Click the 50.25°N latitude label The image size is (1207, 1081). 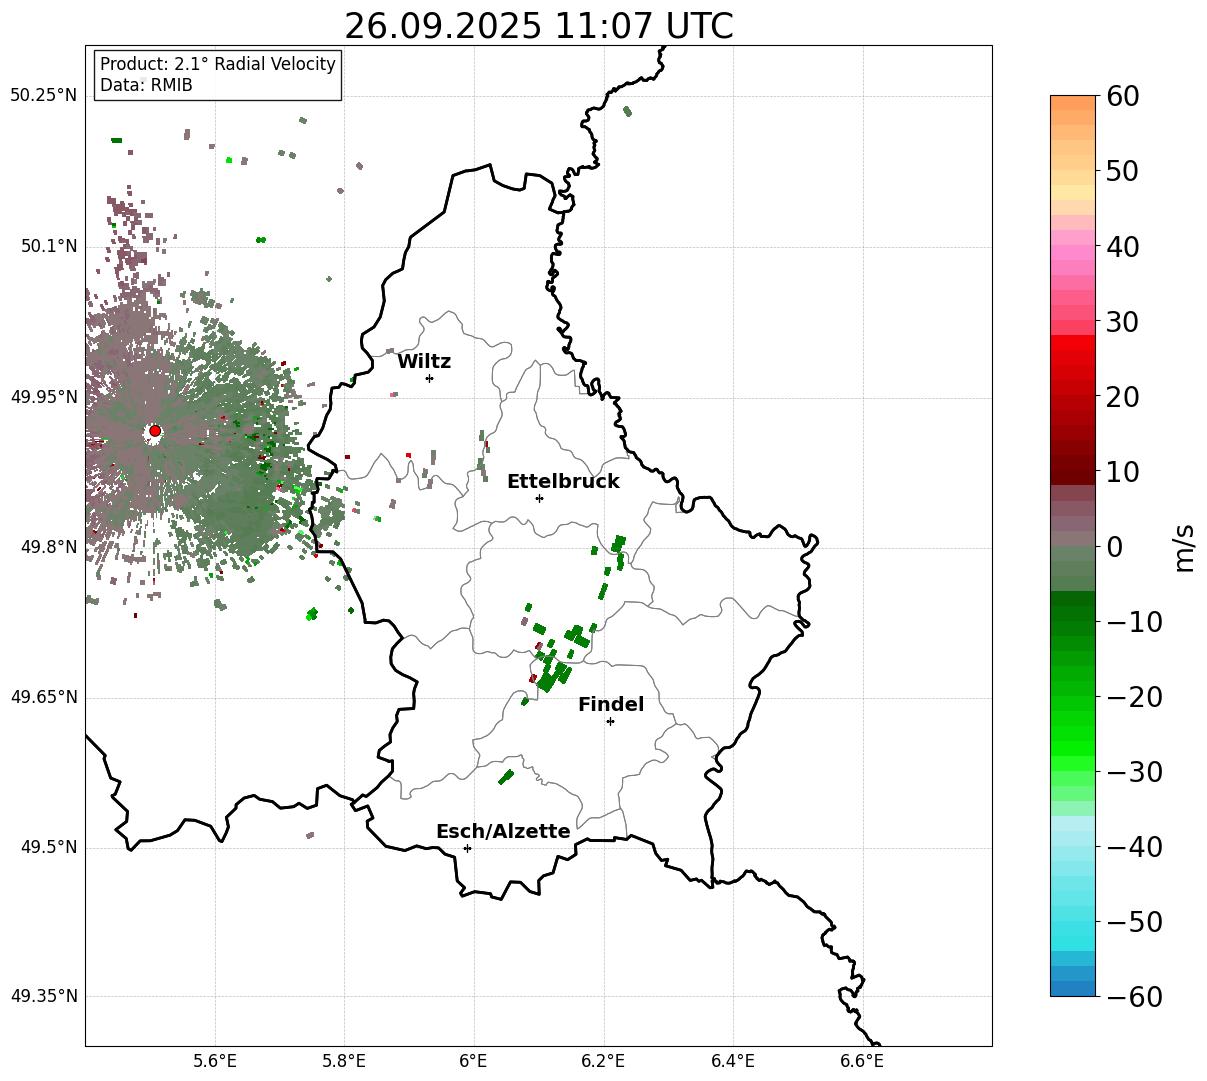(44, 96)
